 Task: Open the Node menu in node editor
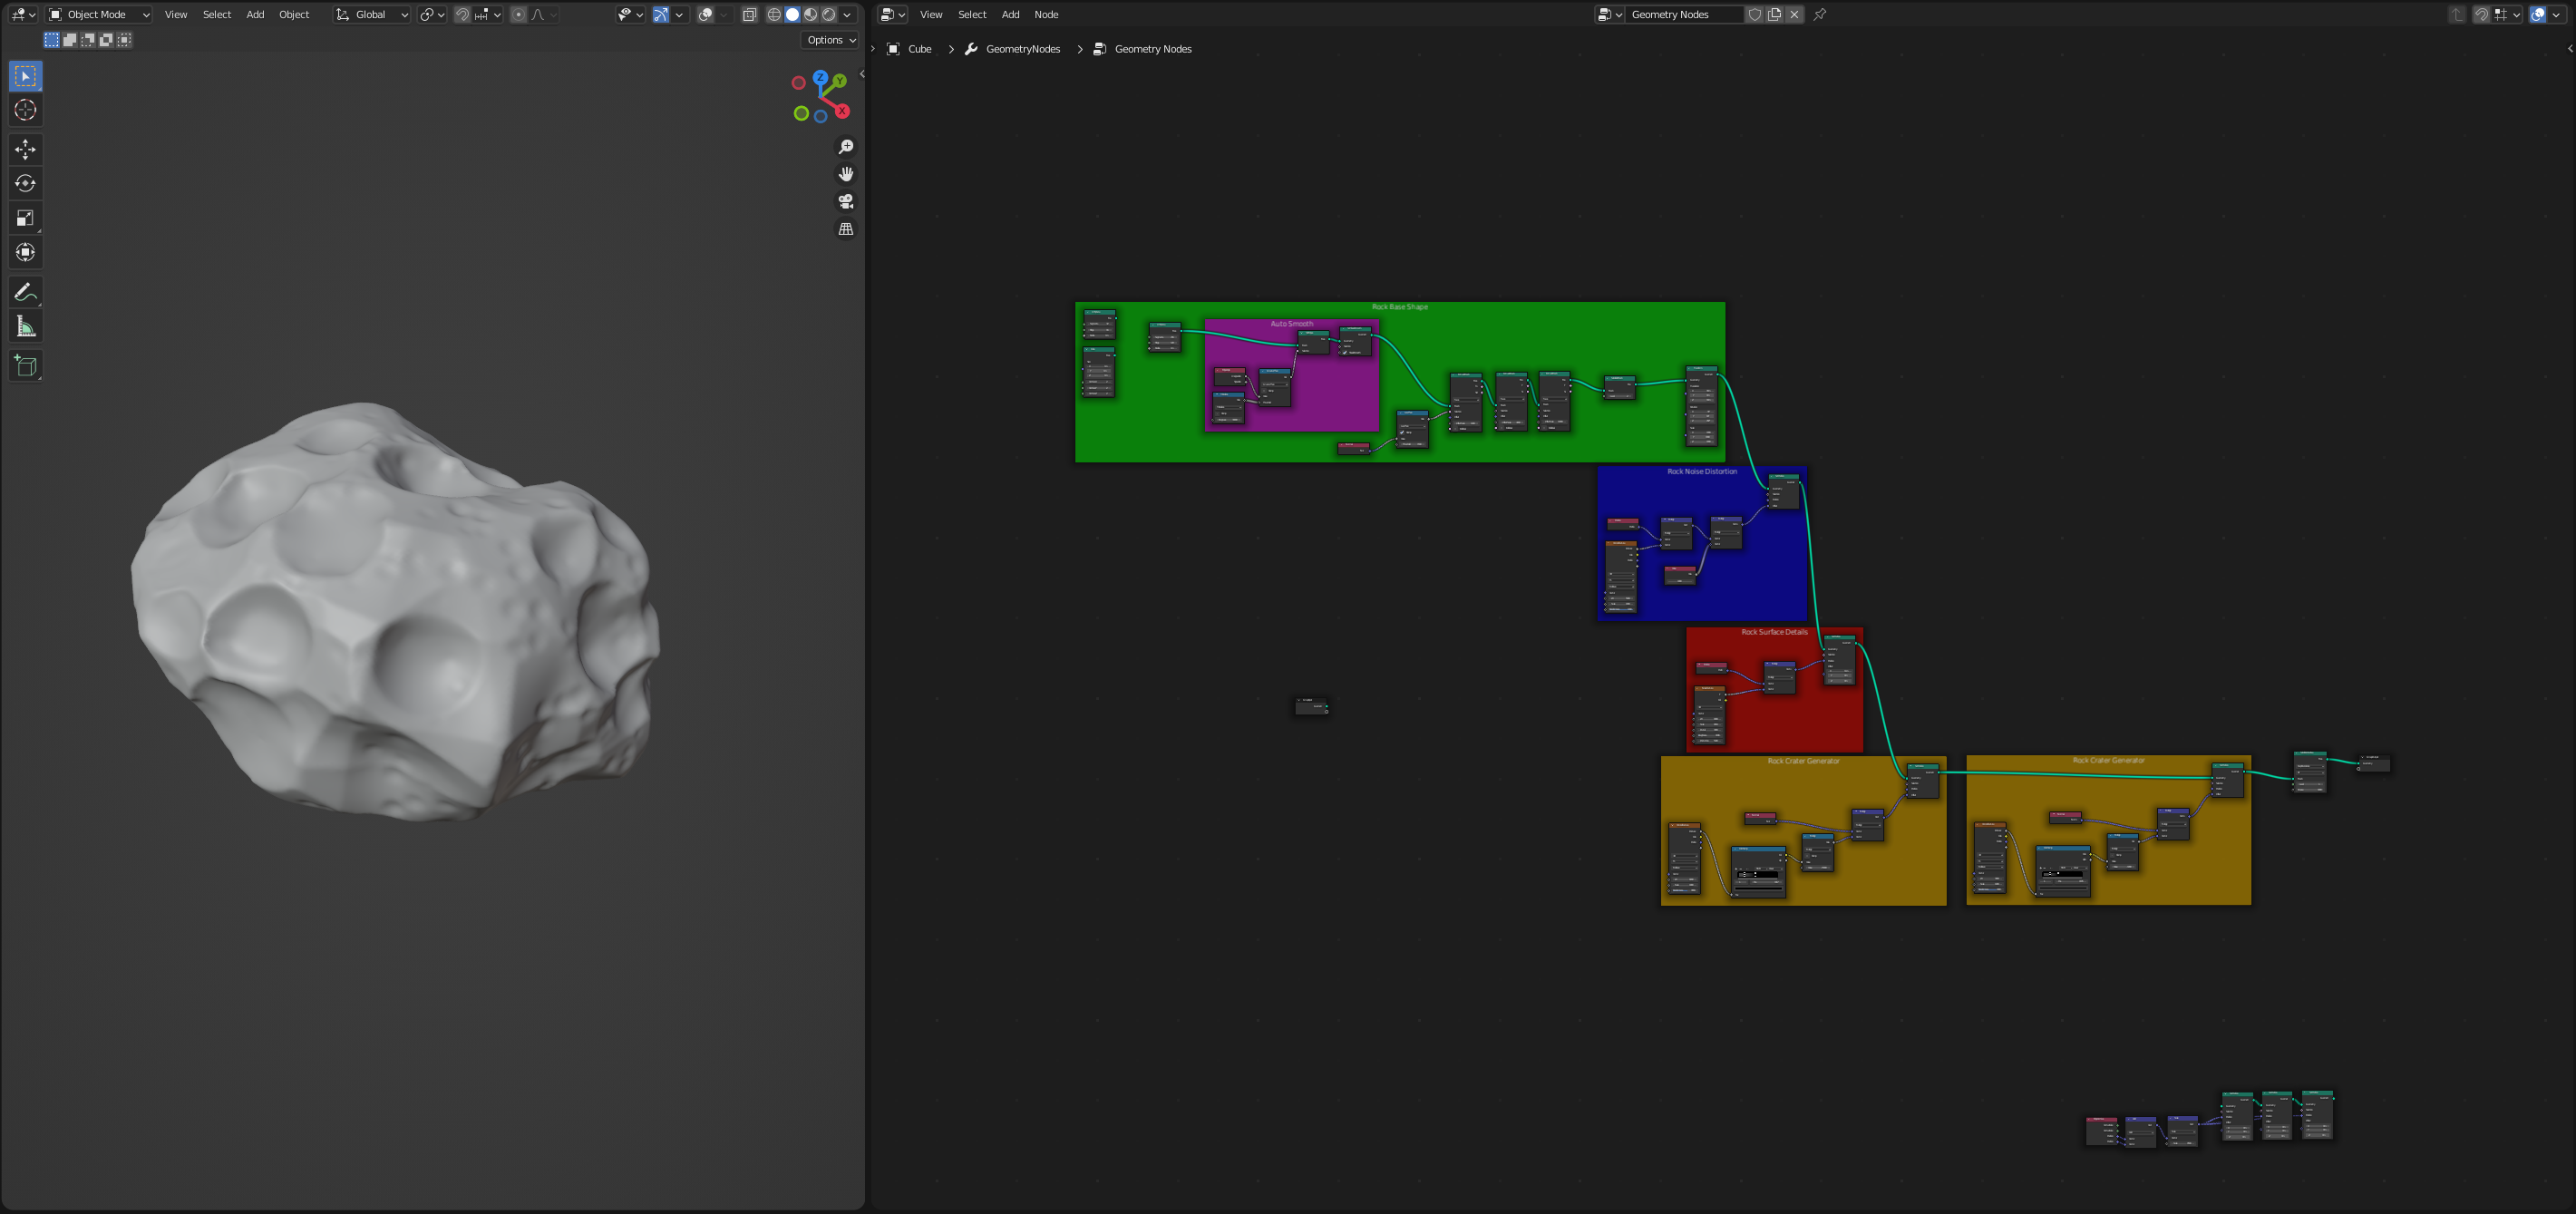(1046, 14)
